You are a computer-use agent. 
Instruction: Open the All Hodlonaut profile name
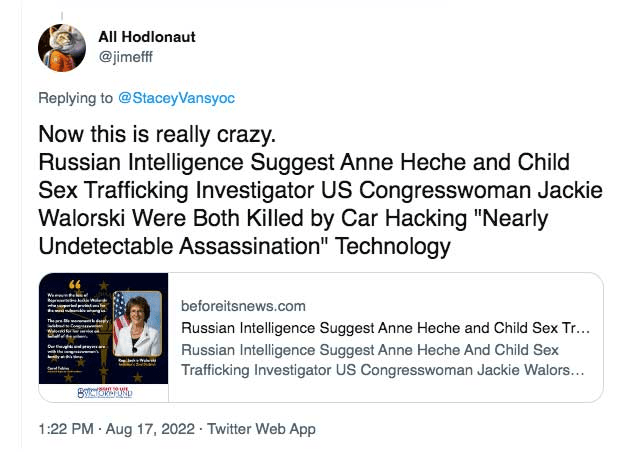pos(147,37)
